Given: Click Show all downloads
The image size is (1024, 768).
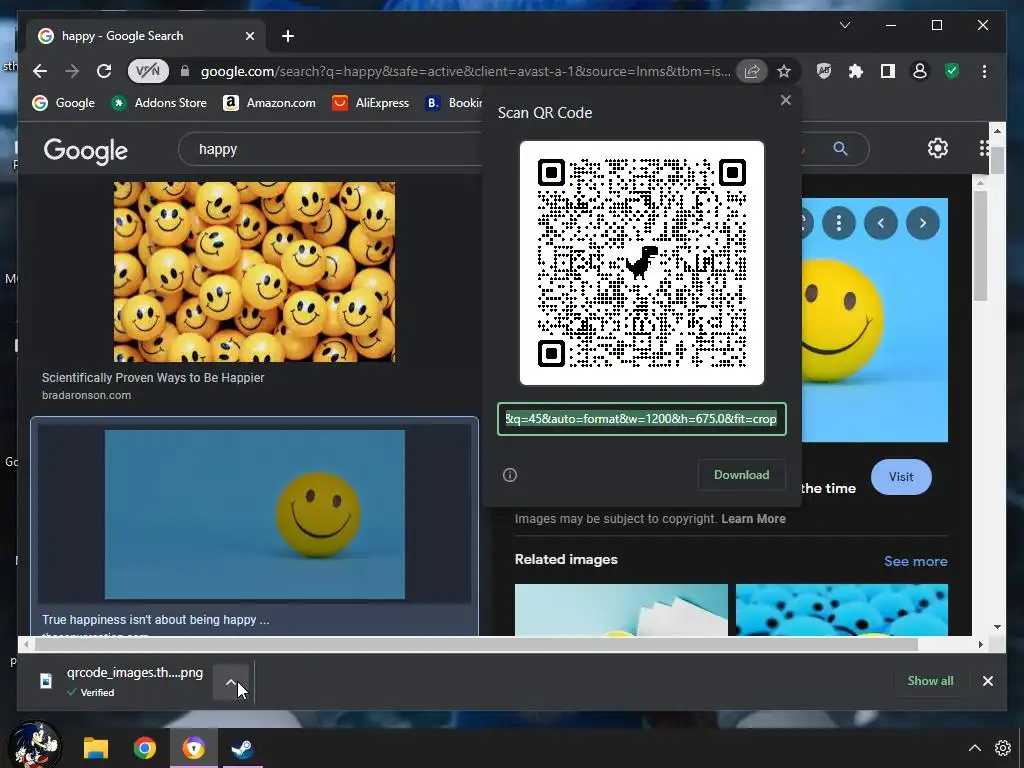Looking at the screenshot, I should (930, 680).
